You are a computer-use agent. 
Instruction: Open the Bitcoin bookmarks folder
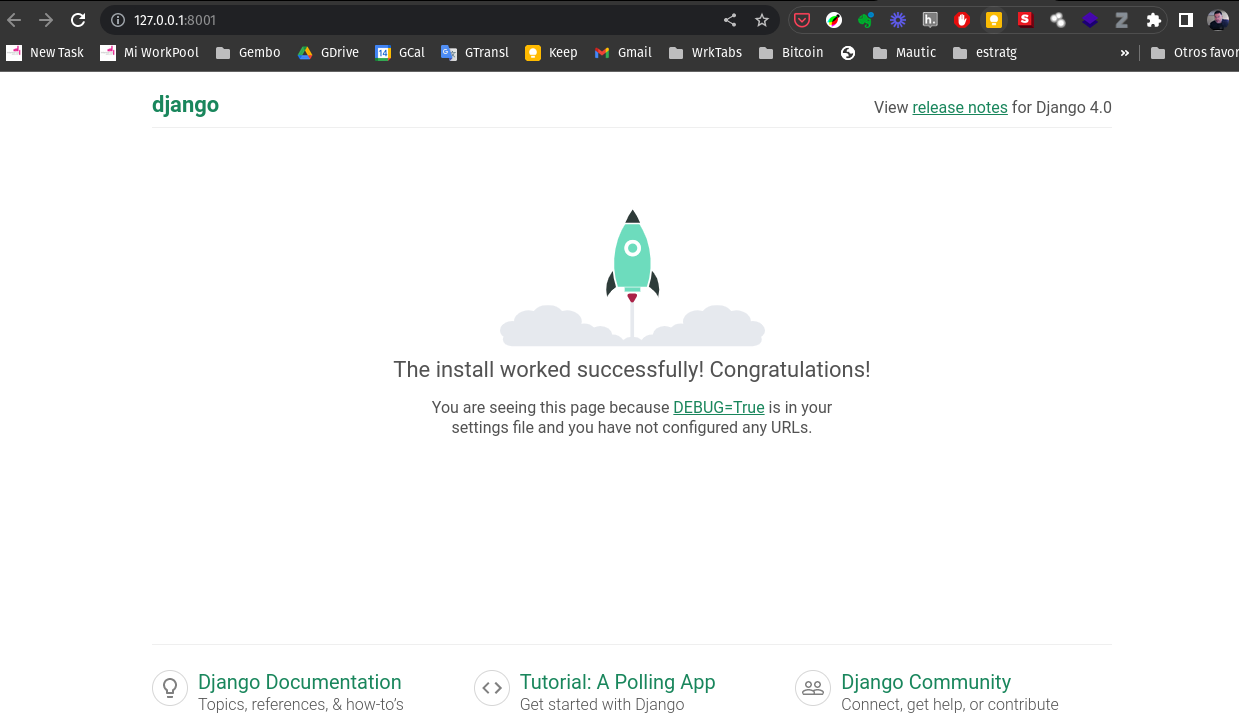[791, 53]
